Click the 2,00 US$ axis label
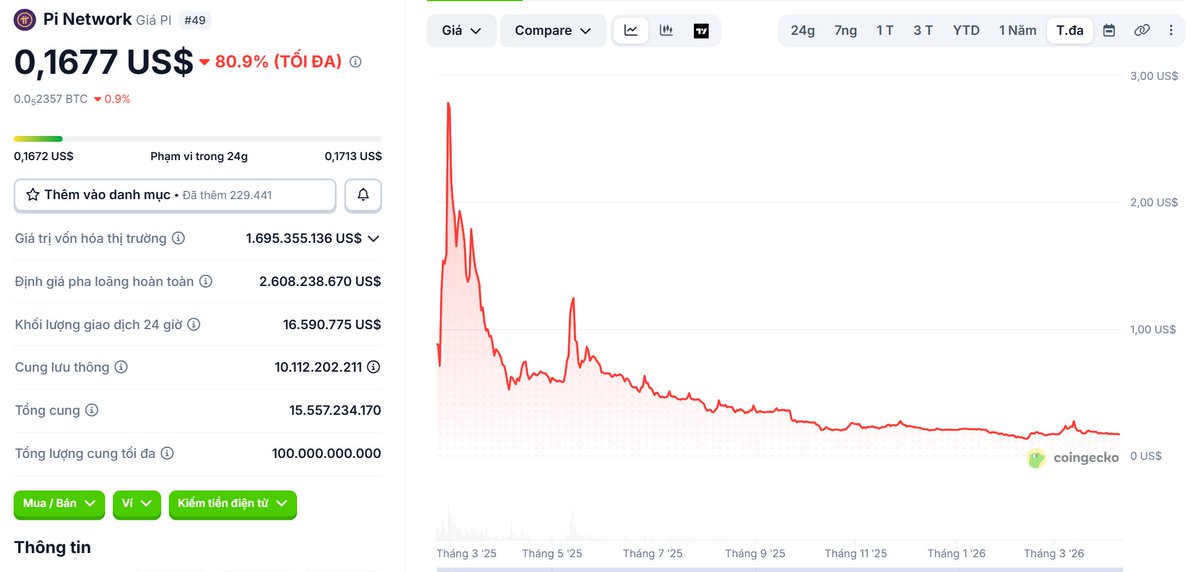Viewport: 1200px width, 572px height. 1154,203
